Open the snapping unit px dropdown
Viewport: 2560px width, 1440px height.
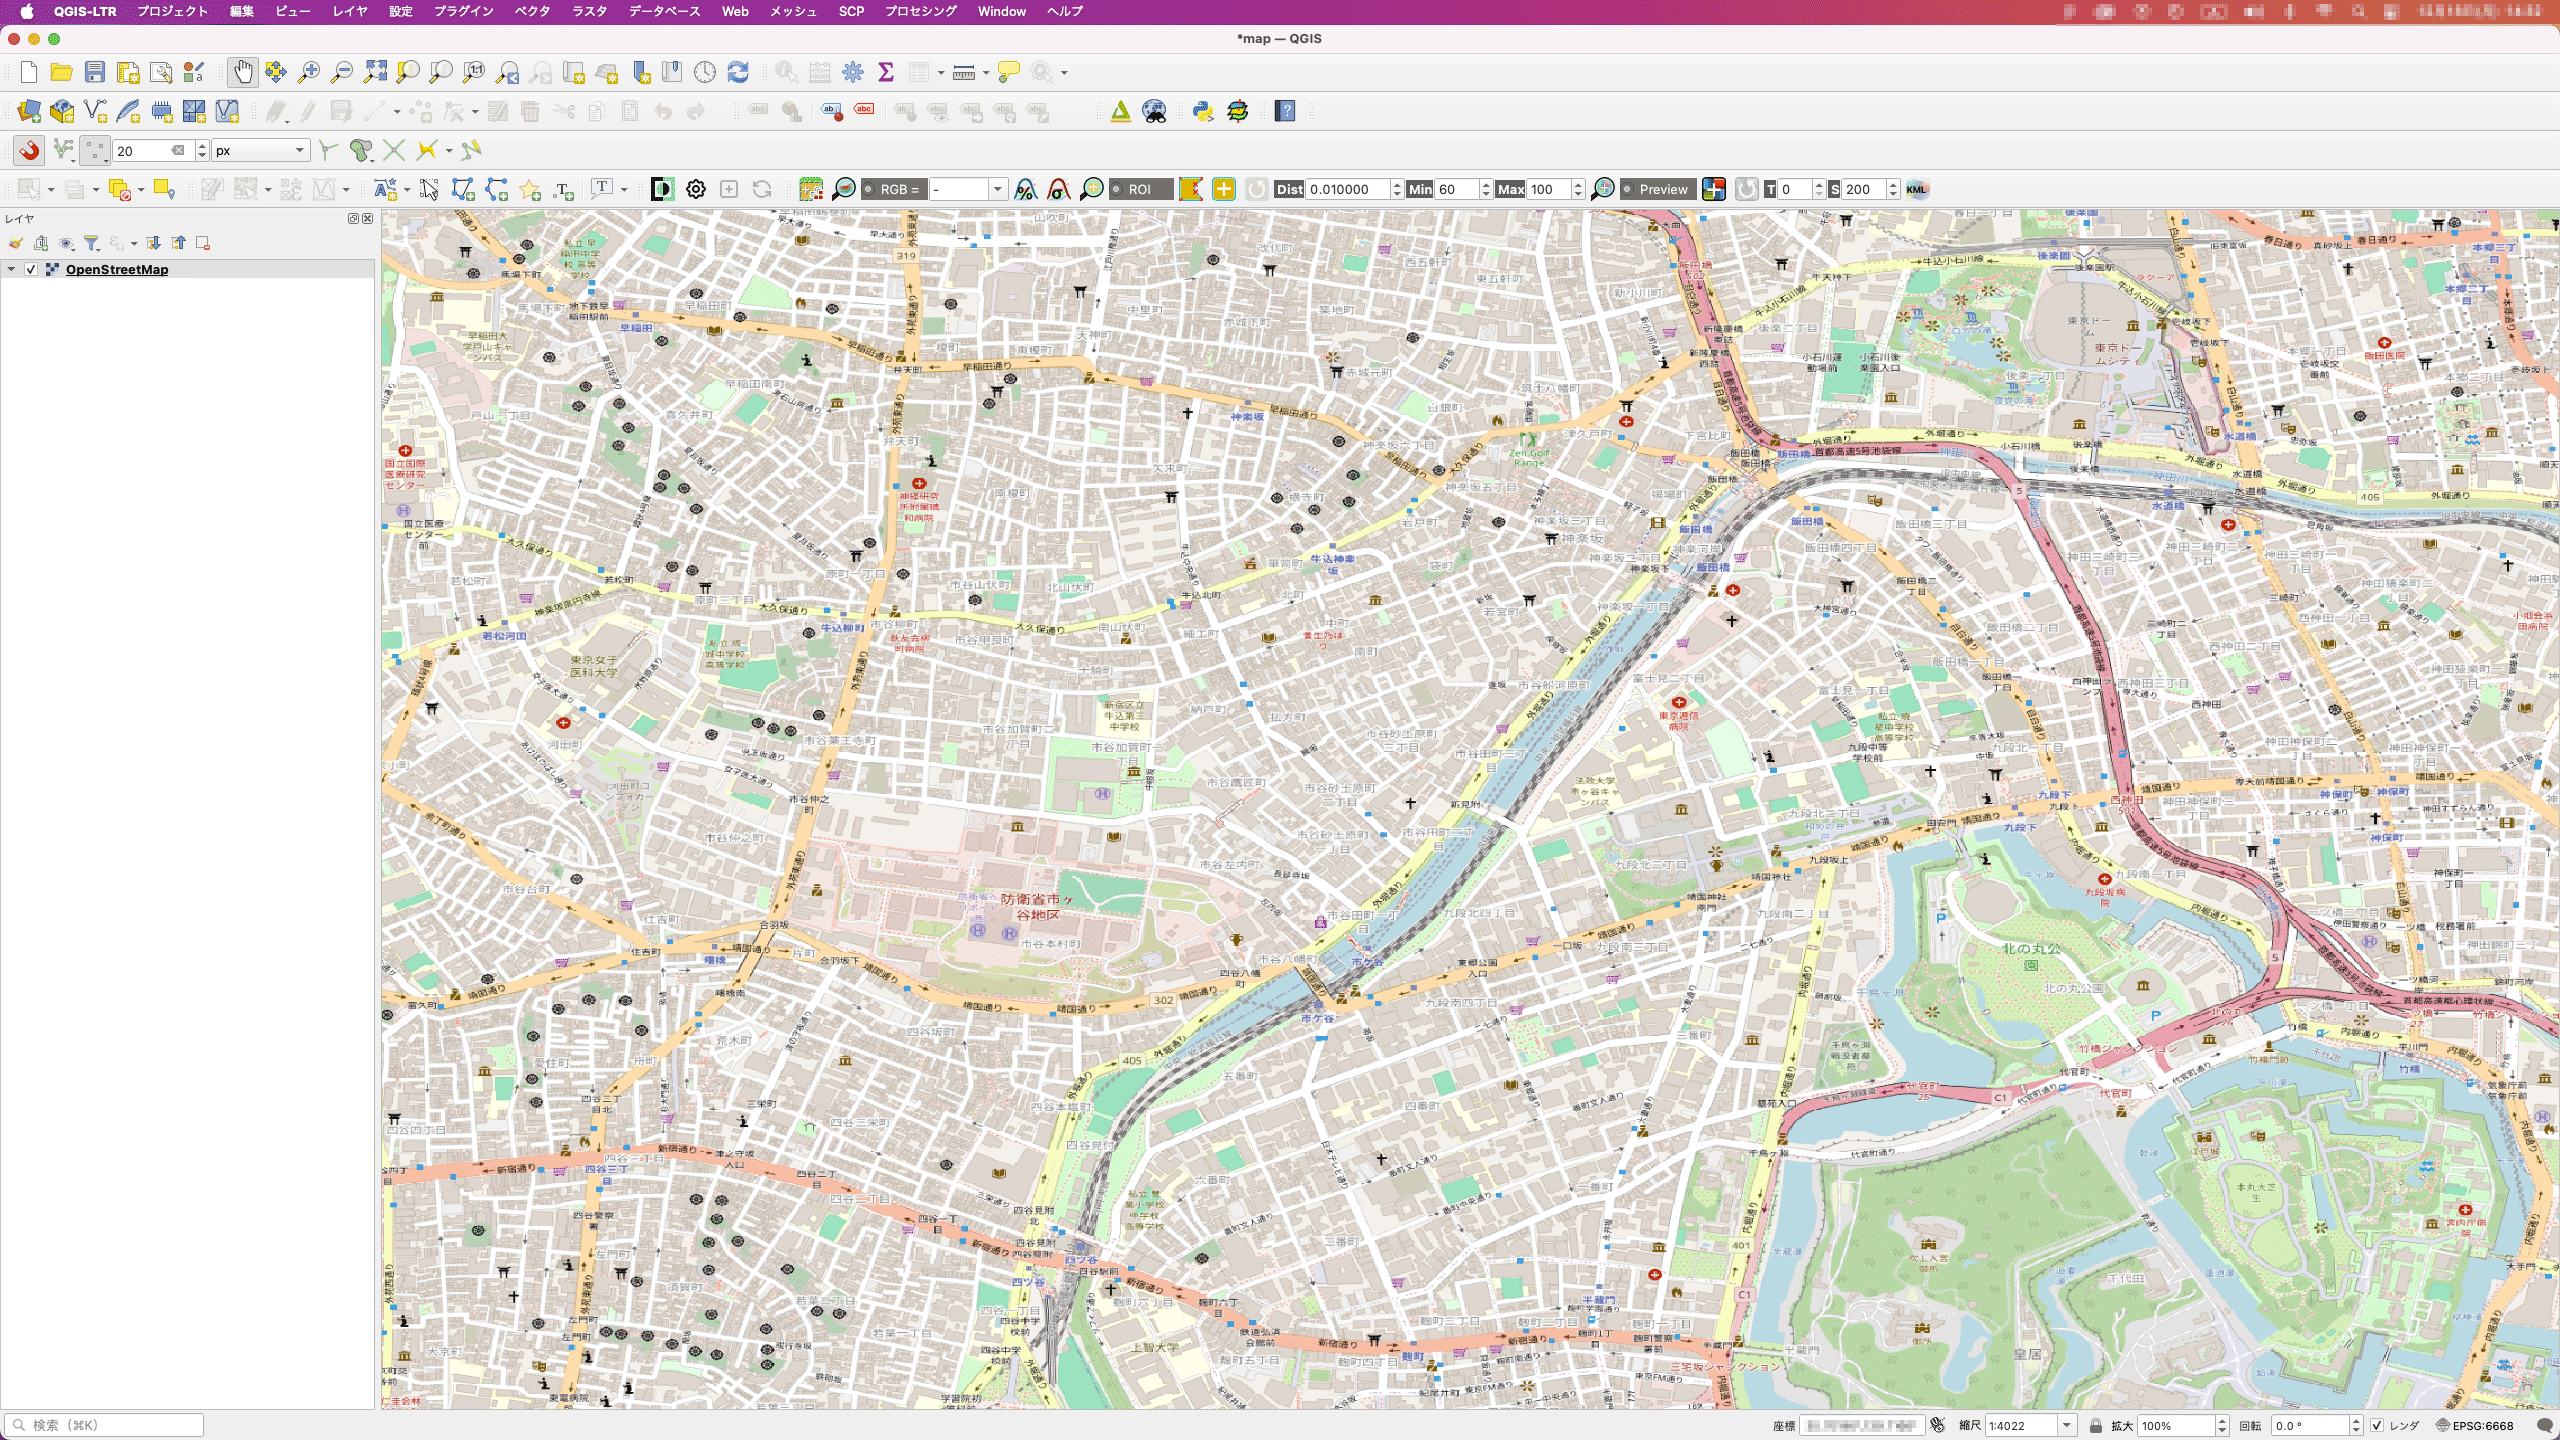[260, 150]
